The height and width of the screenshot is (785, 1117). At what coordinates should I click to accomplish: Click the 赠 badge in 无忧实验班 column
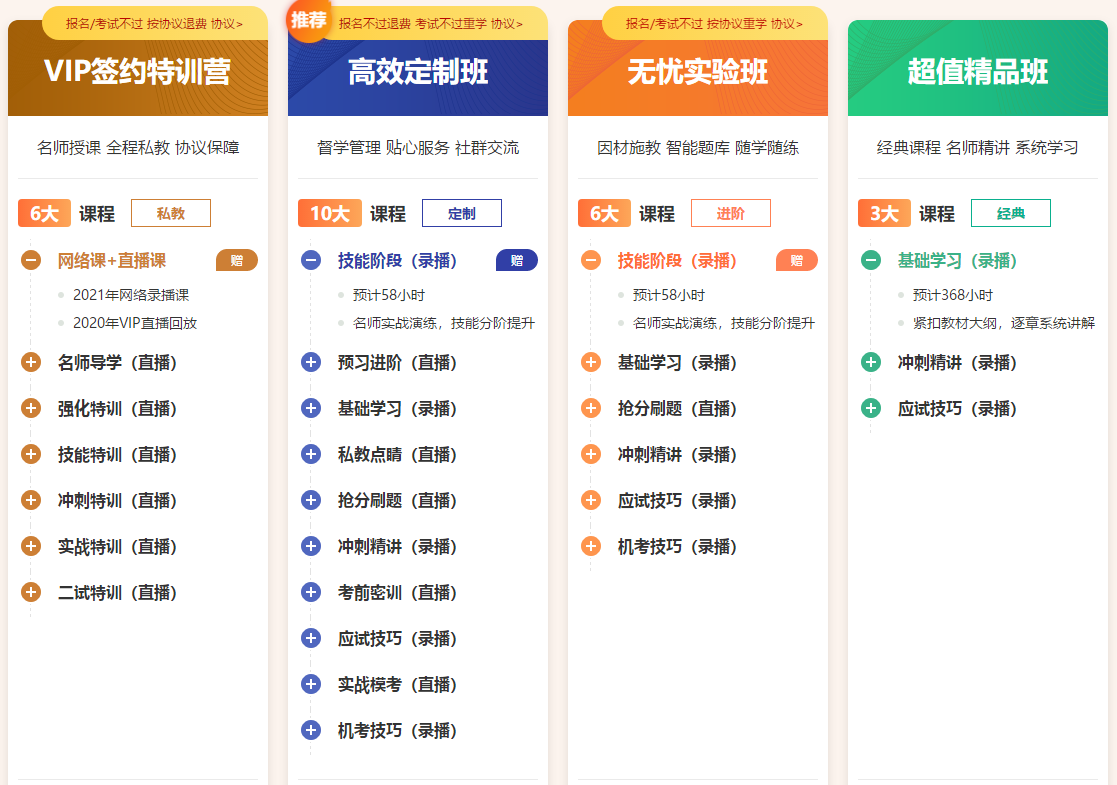[795, 259]
